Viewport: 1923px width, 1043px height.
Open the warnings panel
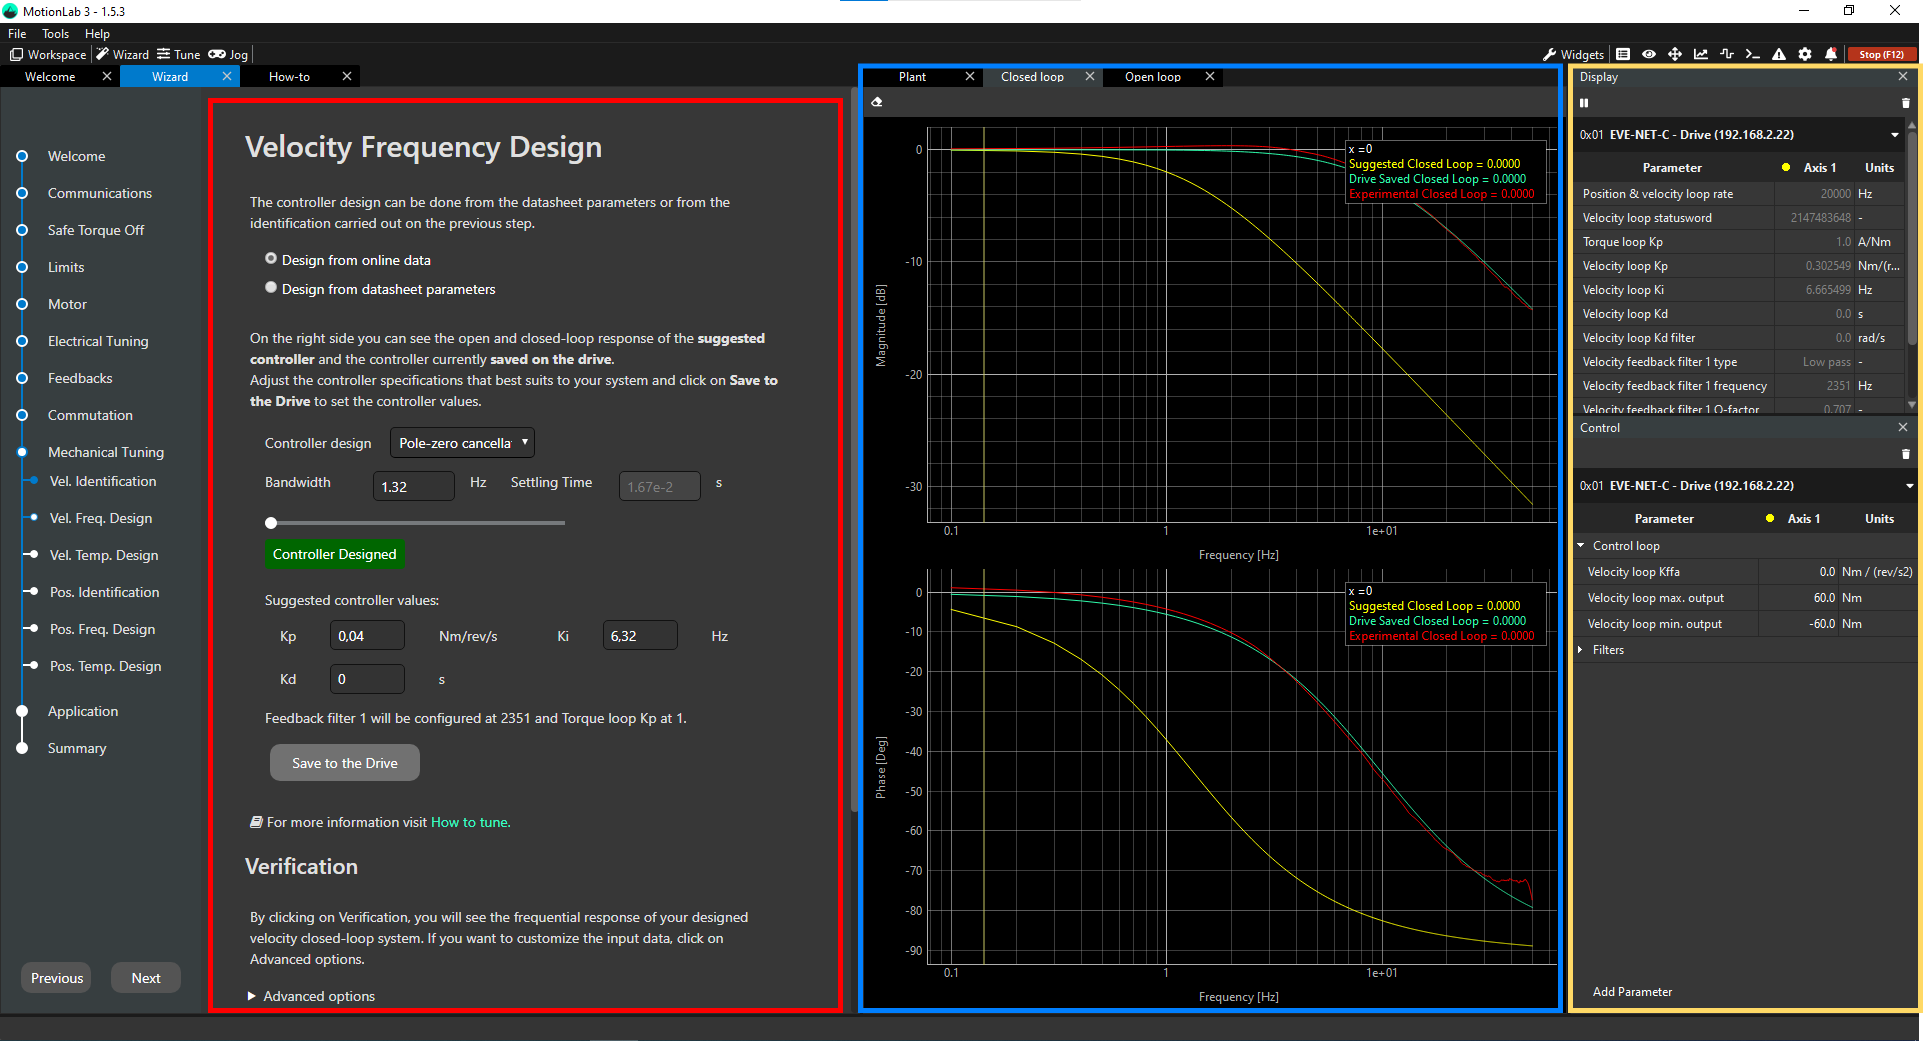point(1779,54)
